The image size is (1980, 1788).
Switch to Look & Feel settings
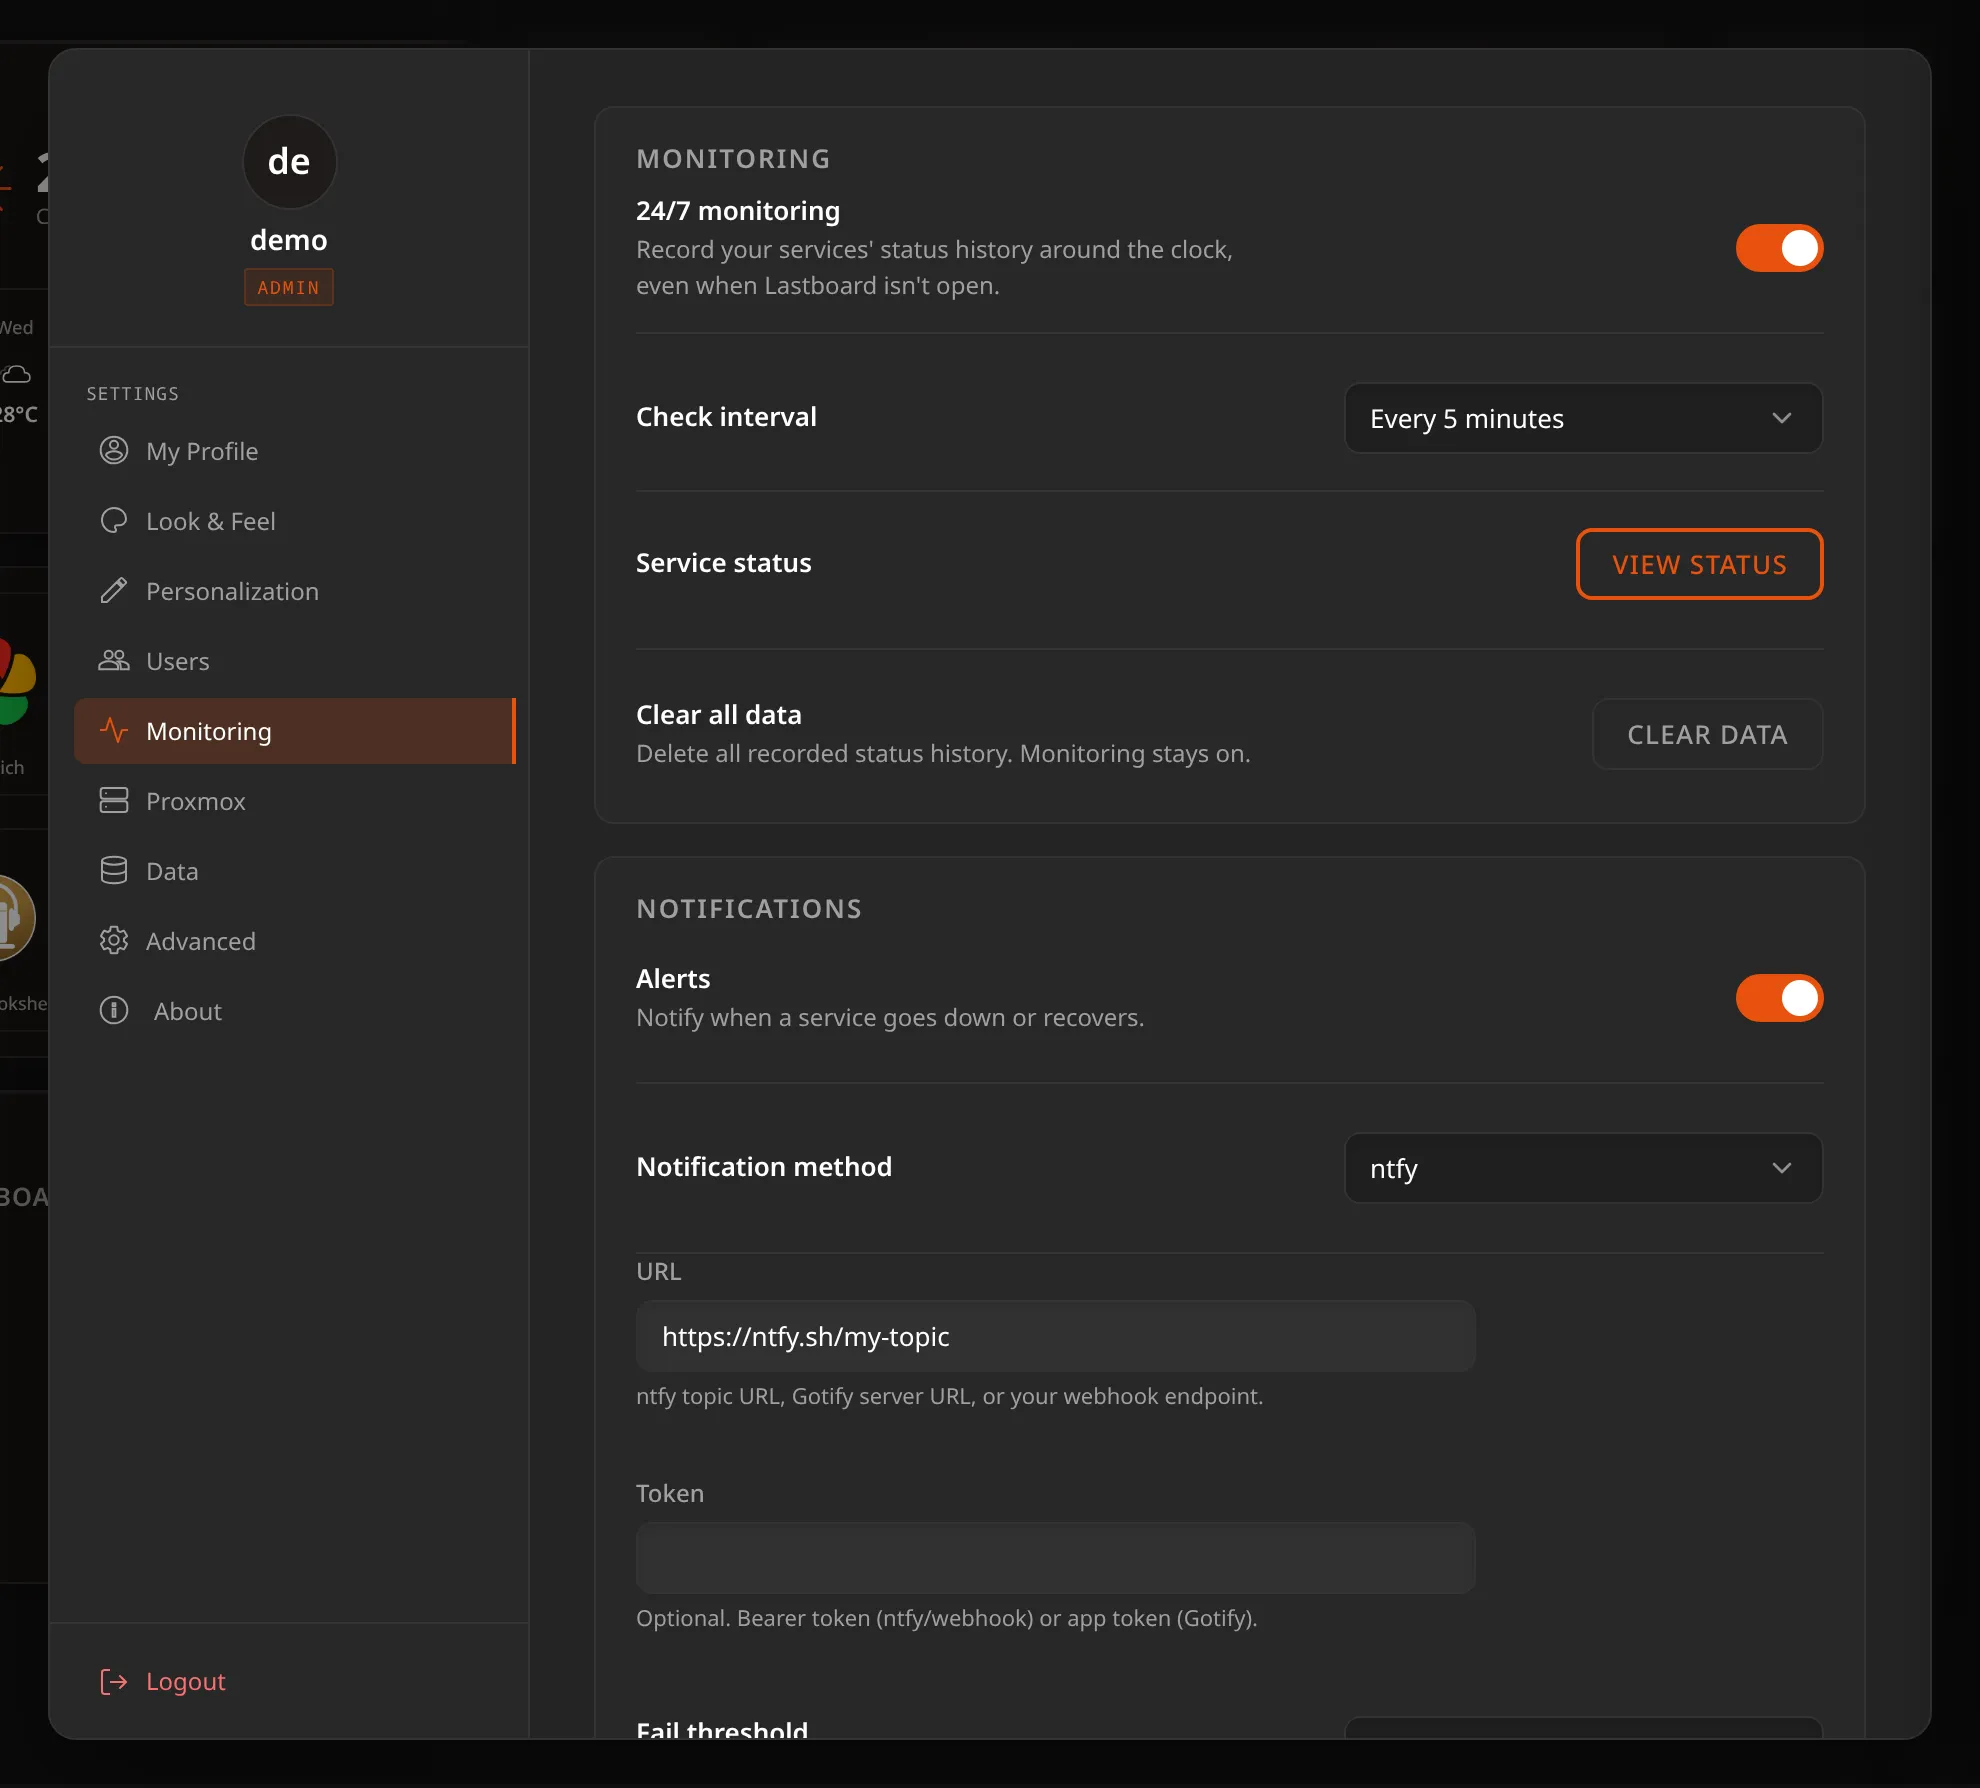pyautogui.click(x=295, y=521)
